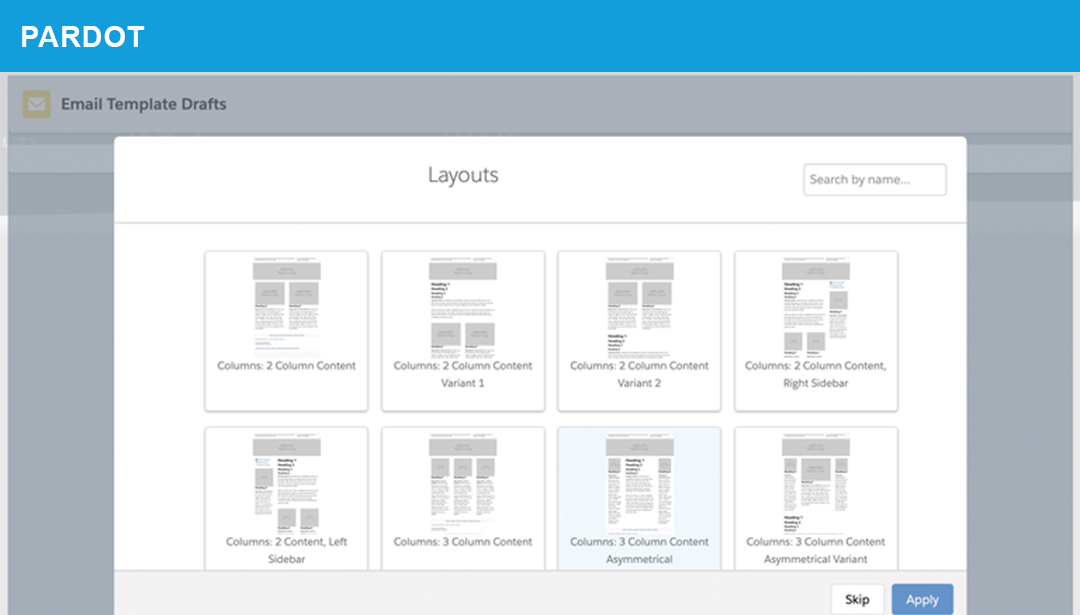Click the envelope Email Template Drafts icon
The width and height of the screenshot is (1080, 615).
coord(37,104)
